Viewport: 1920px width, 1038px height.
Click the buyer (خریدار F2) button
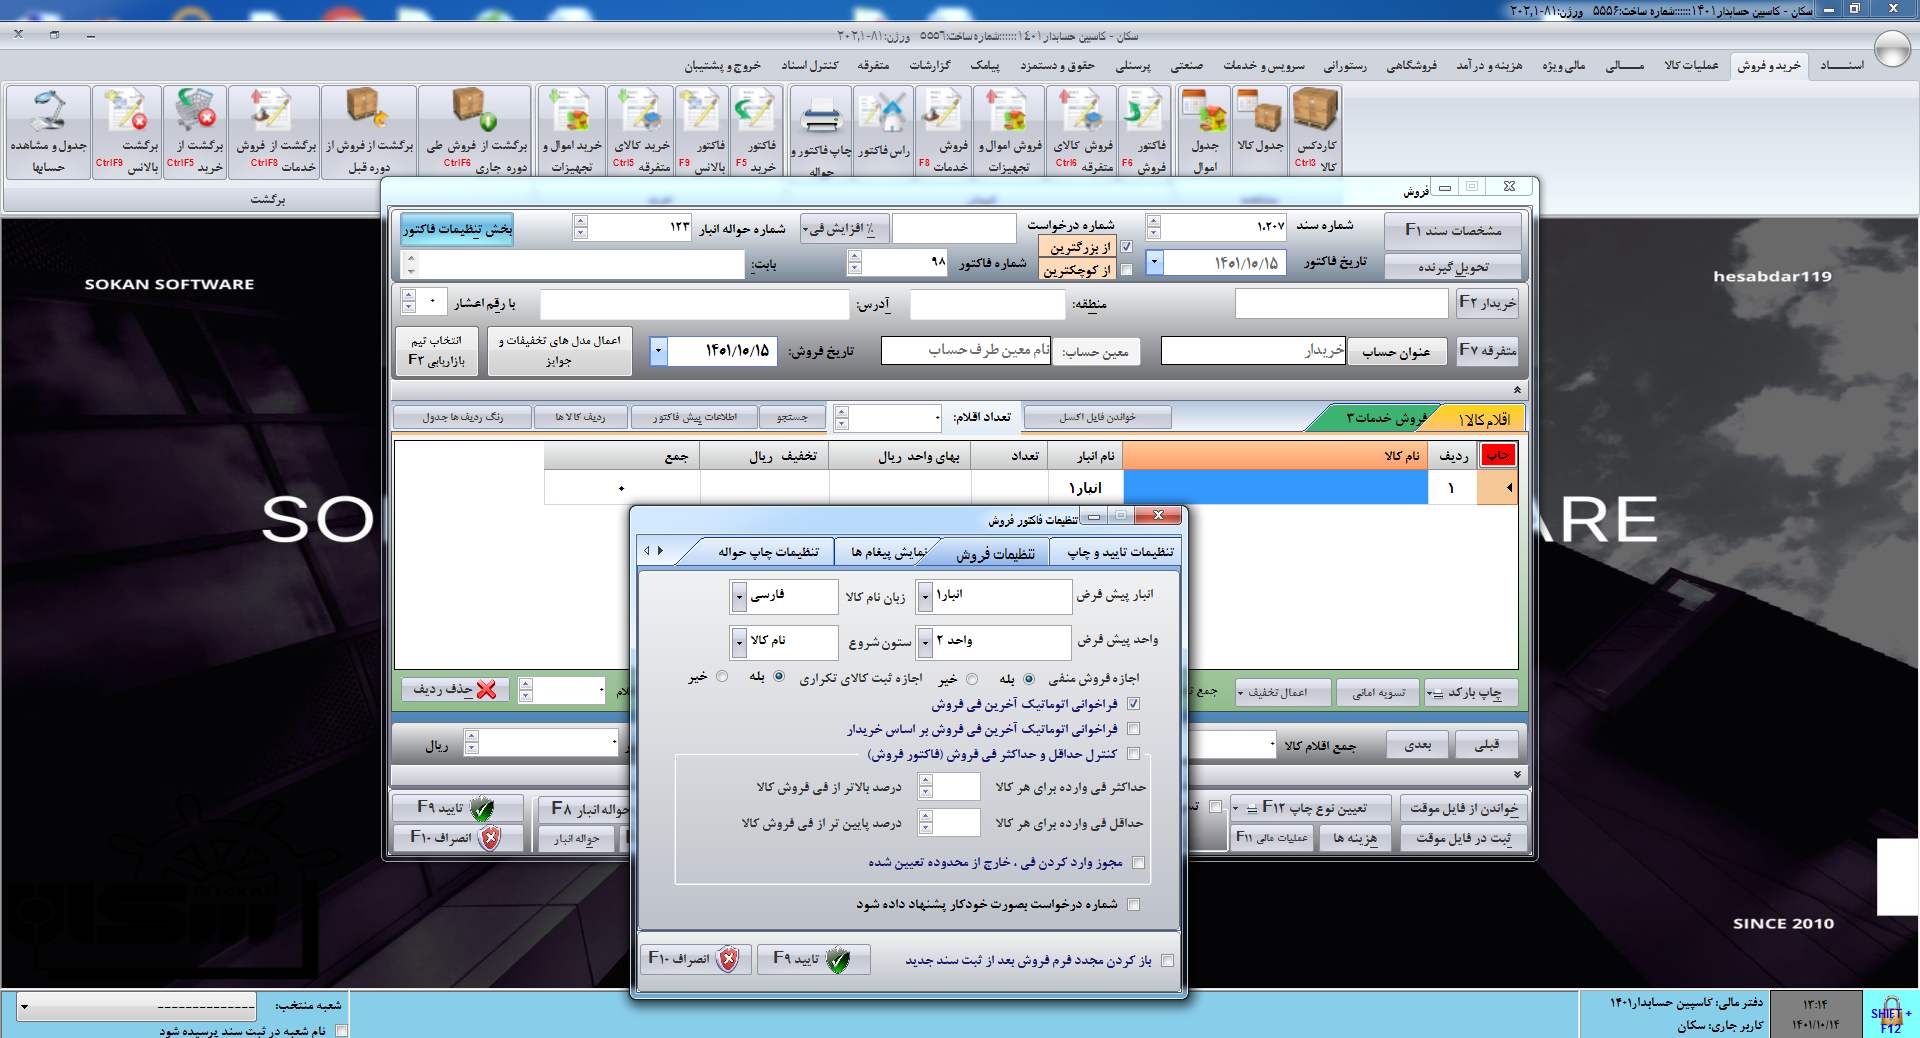(1487, 302)
